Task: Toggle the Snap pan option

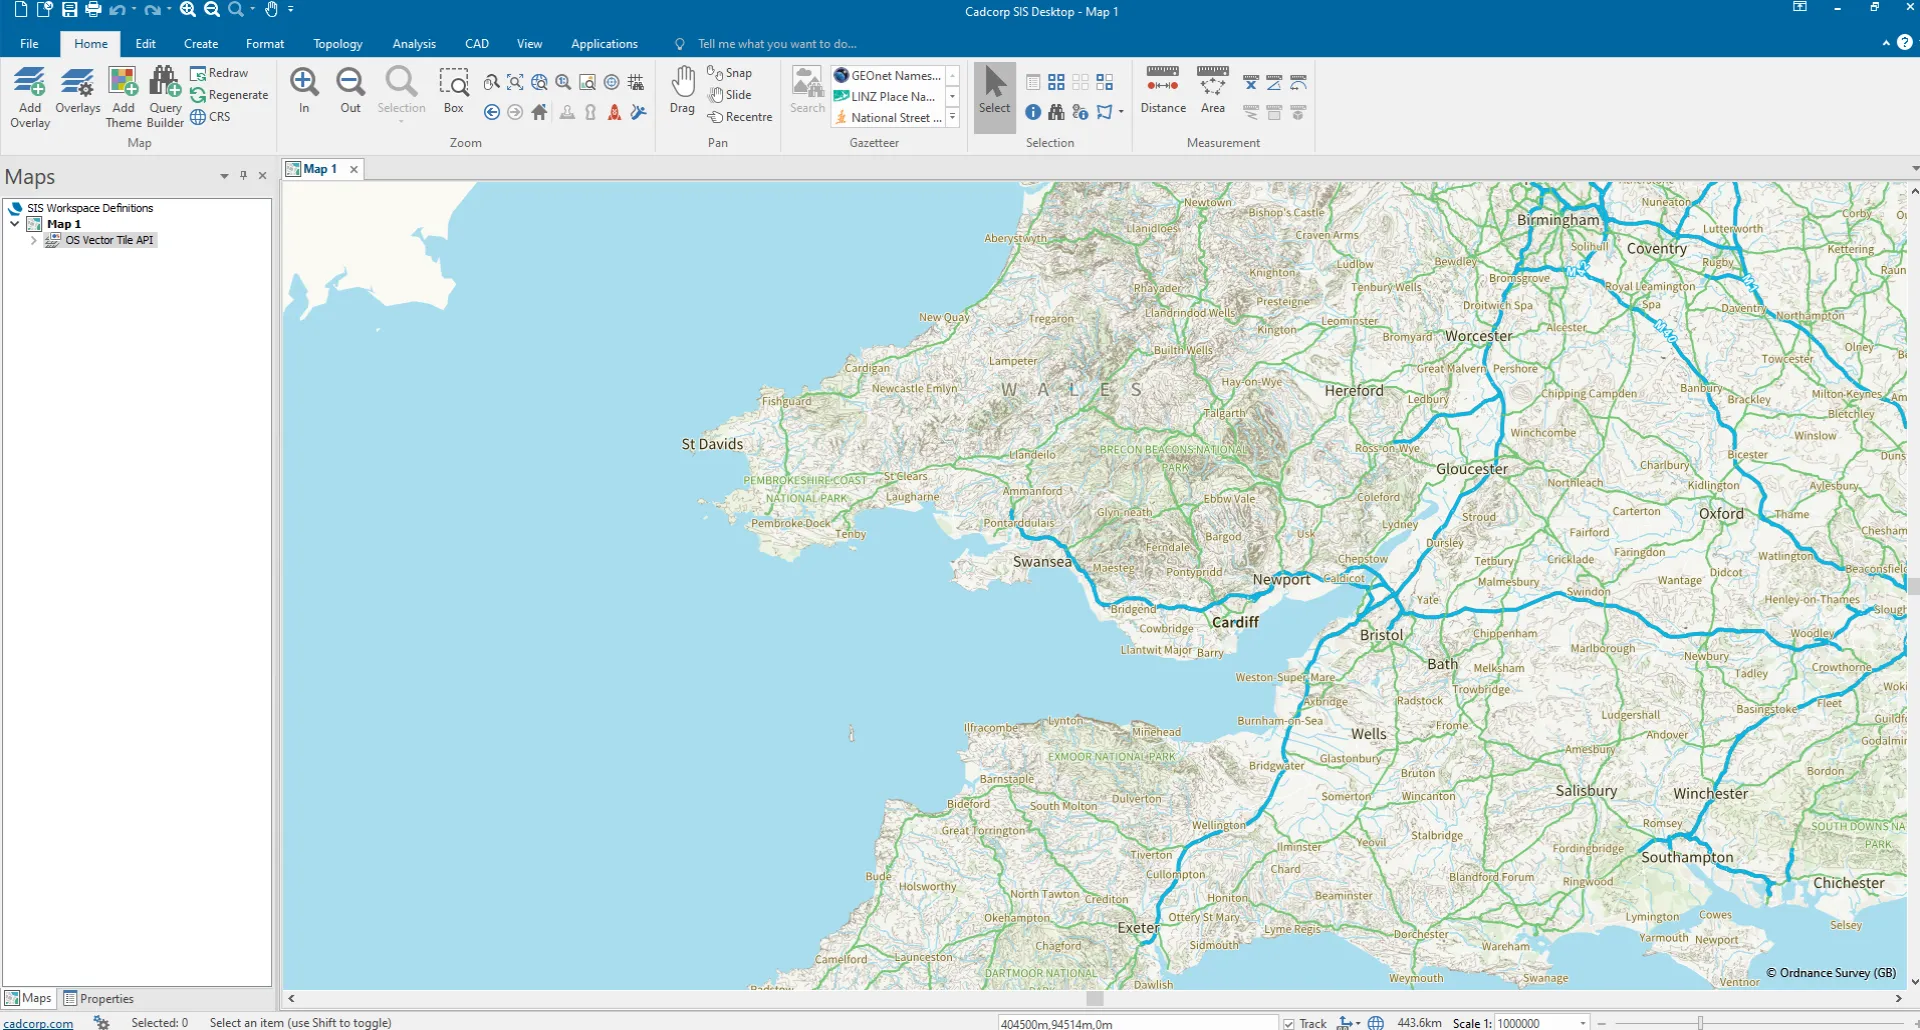Action: [x=730, y=73]
